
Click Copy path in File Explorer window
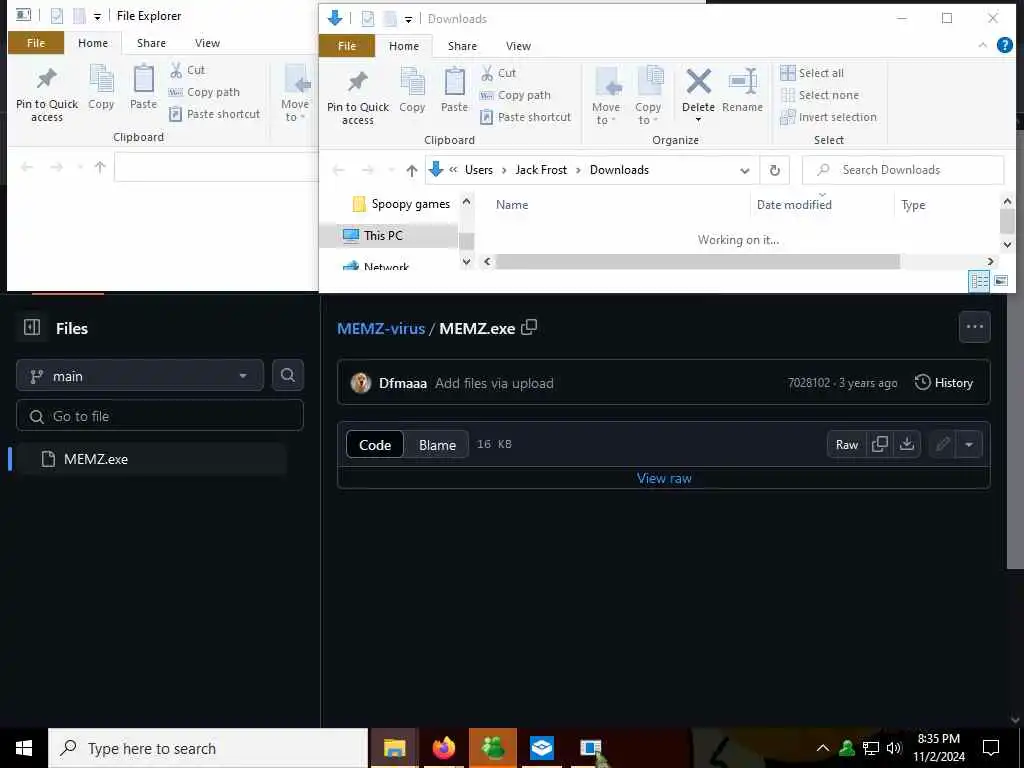tap(204, 92)
